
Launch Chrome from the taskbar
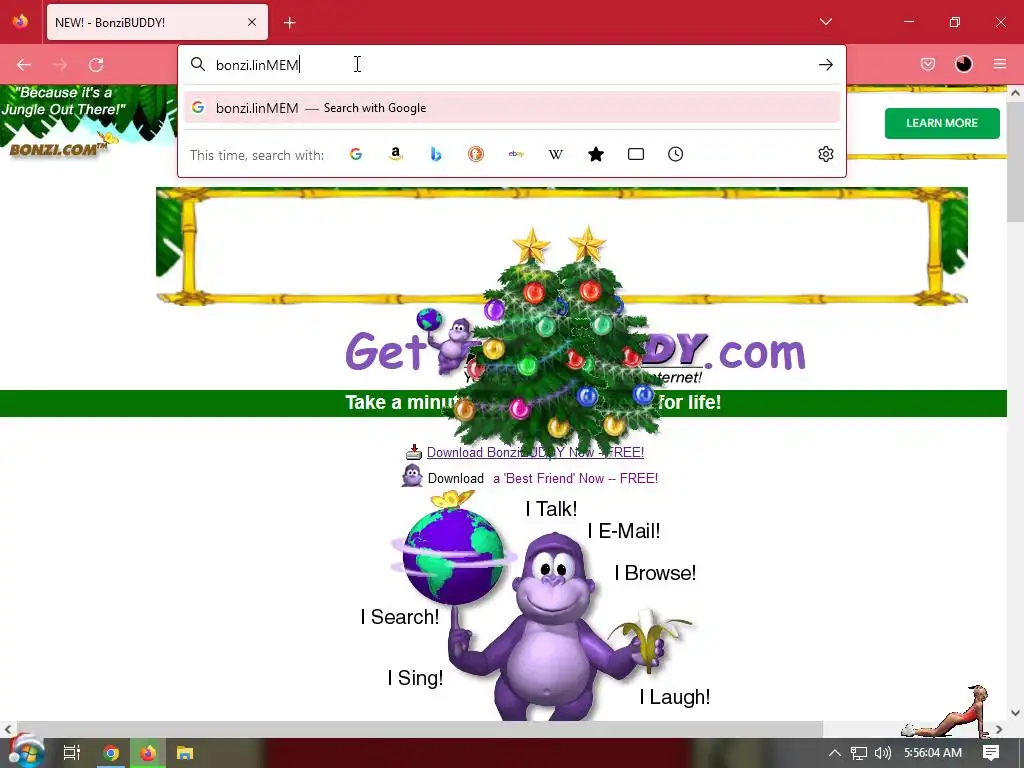pos(111,753)
